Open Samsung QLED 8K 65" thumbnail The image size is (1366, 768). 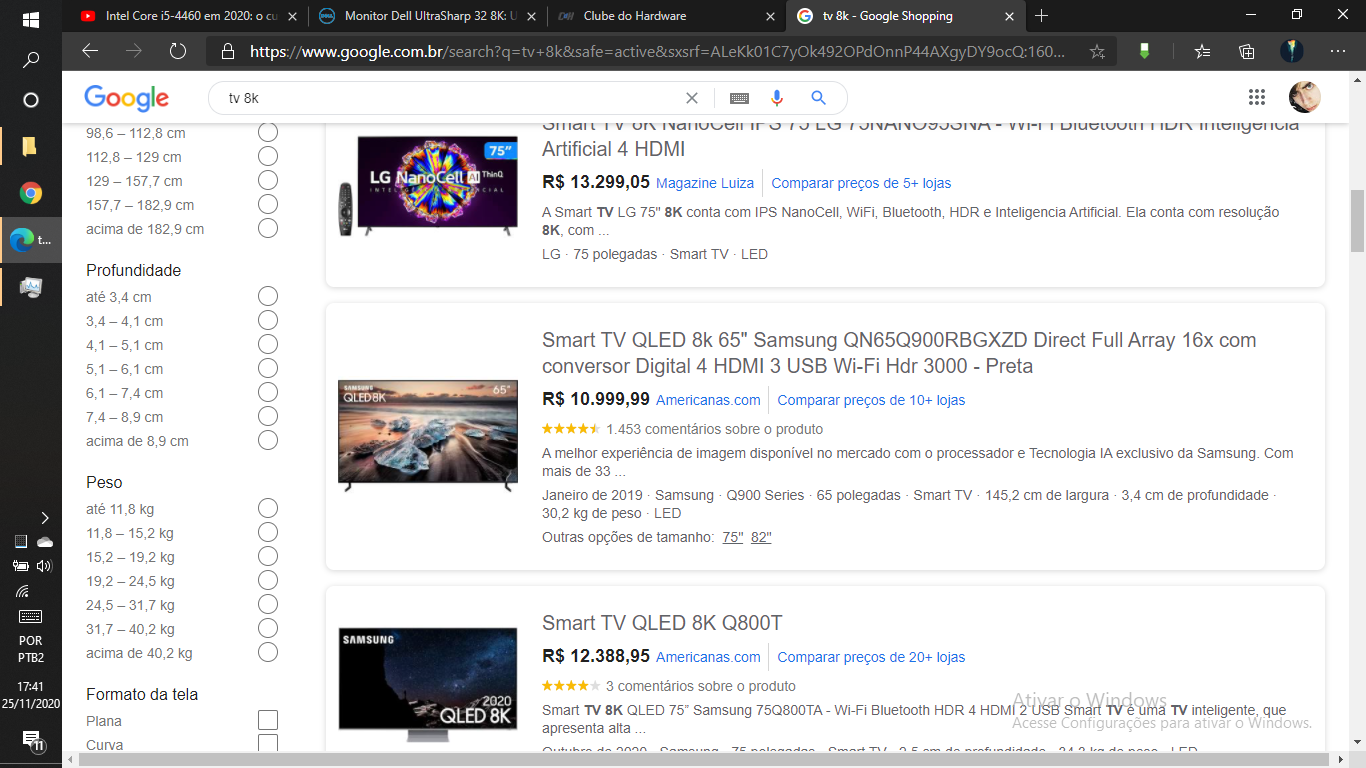click(x=428, y=437)
